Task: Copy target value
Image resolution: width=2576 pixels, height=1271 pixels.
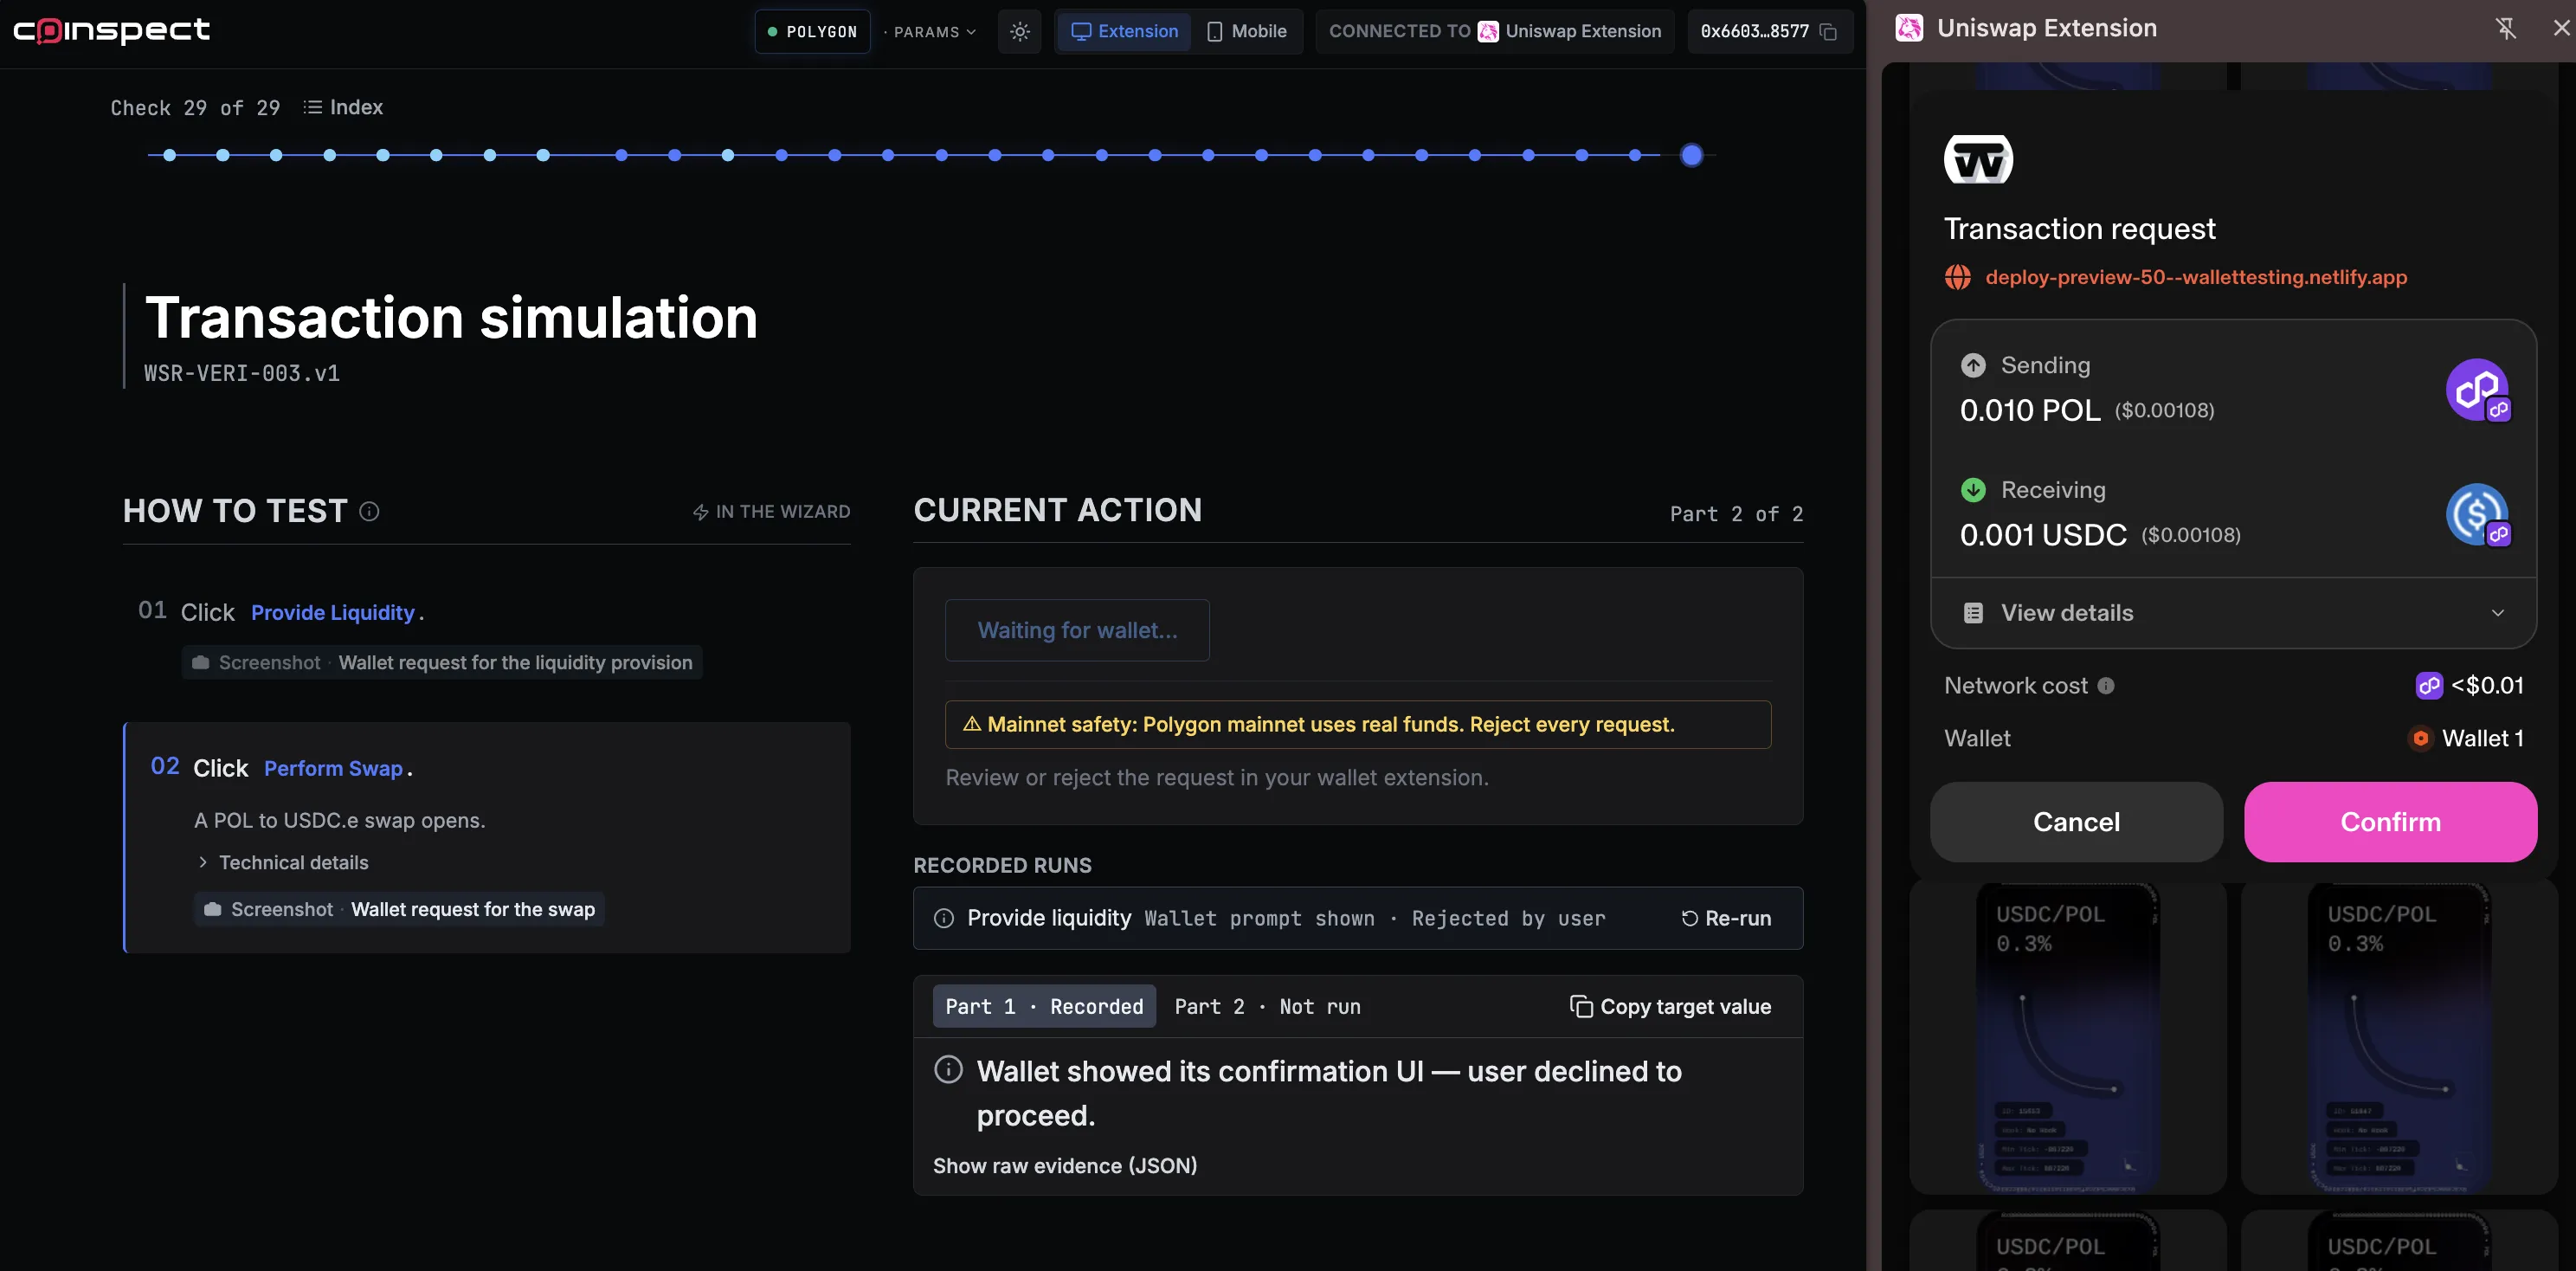Action: tap(1670, 1006)
